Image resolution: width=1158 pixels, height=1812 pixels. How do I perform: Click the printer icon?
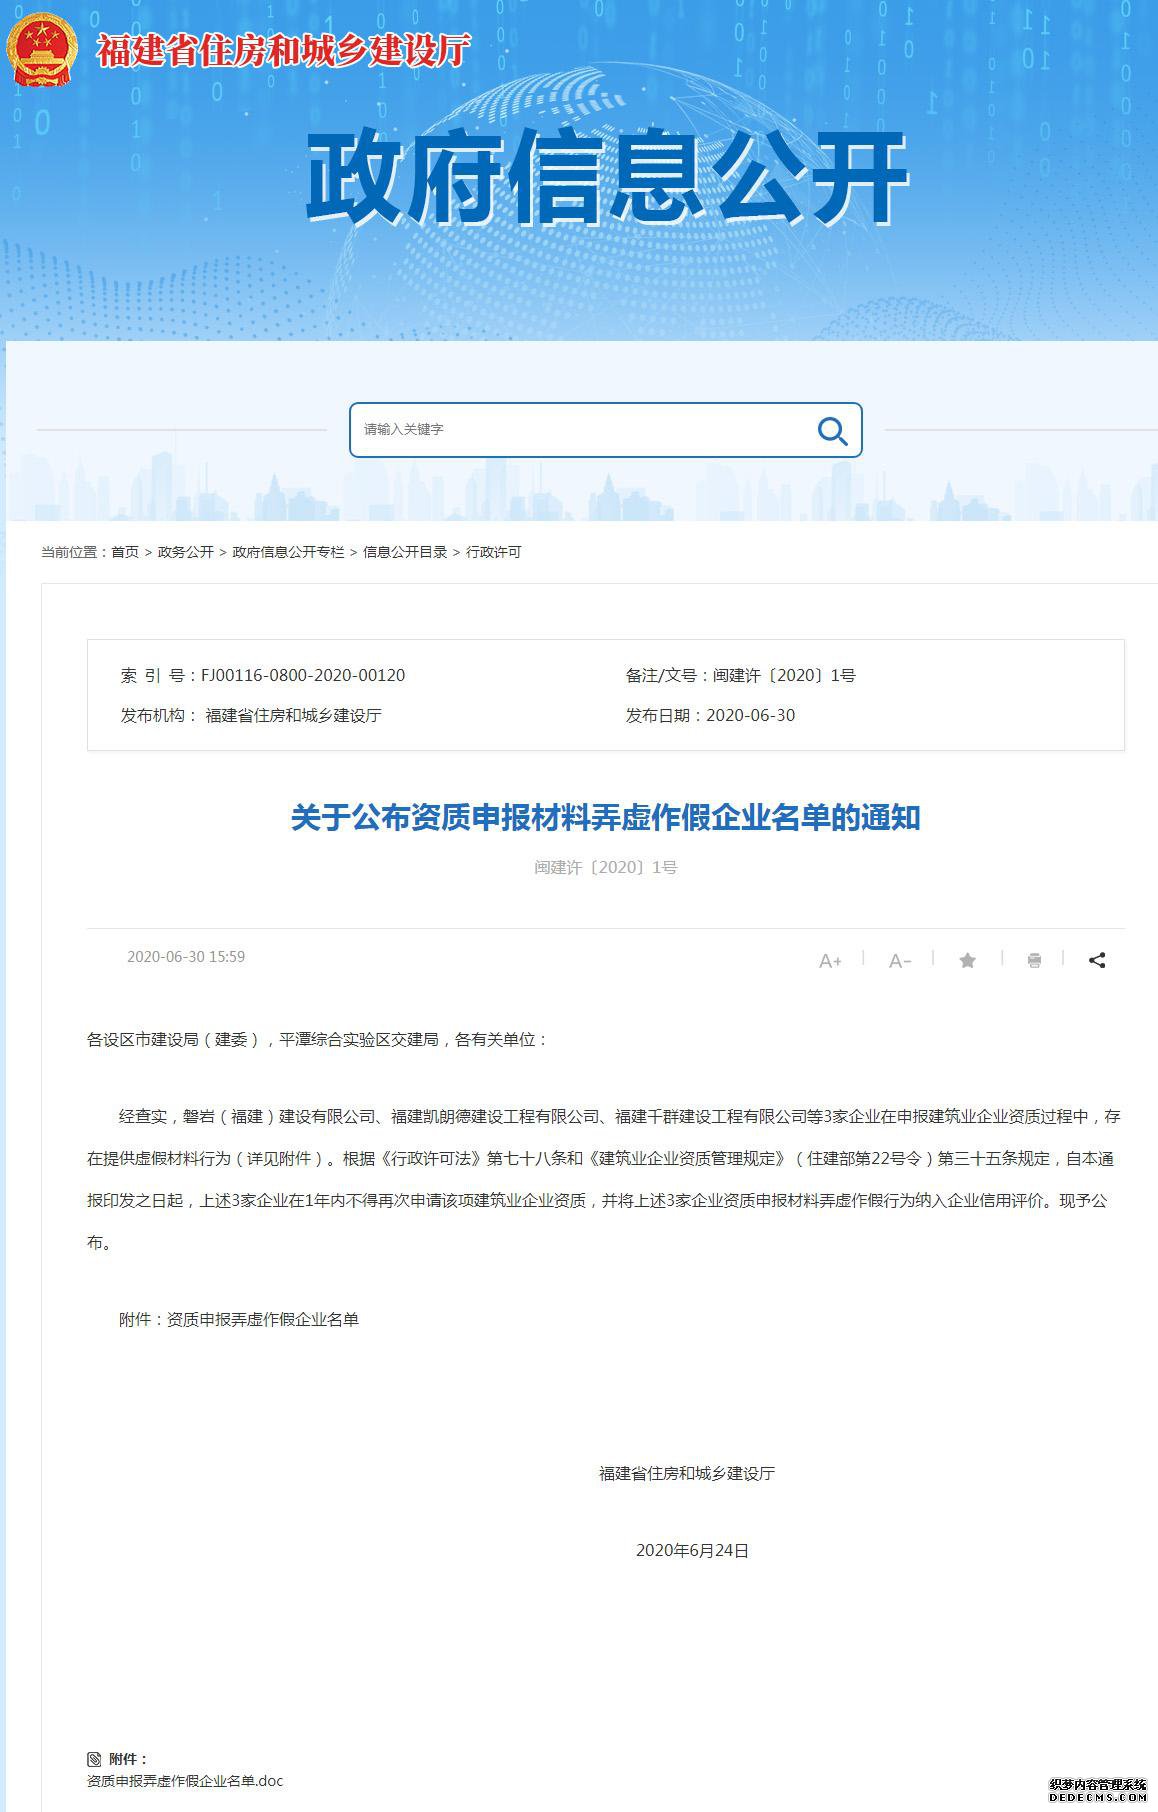(1034, 960)
